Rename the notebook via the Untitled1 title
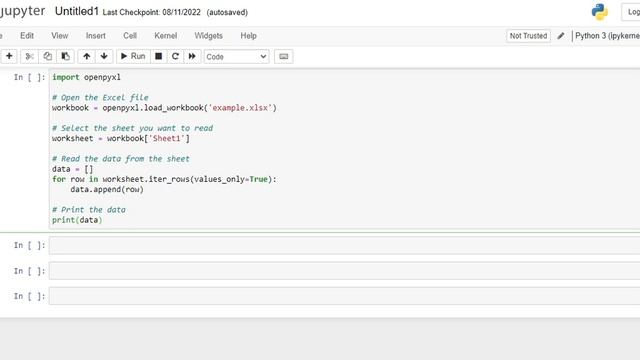 click(77, 11)
